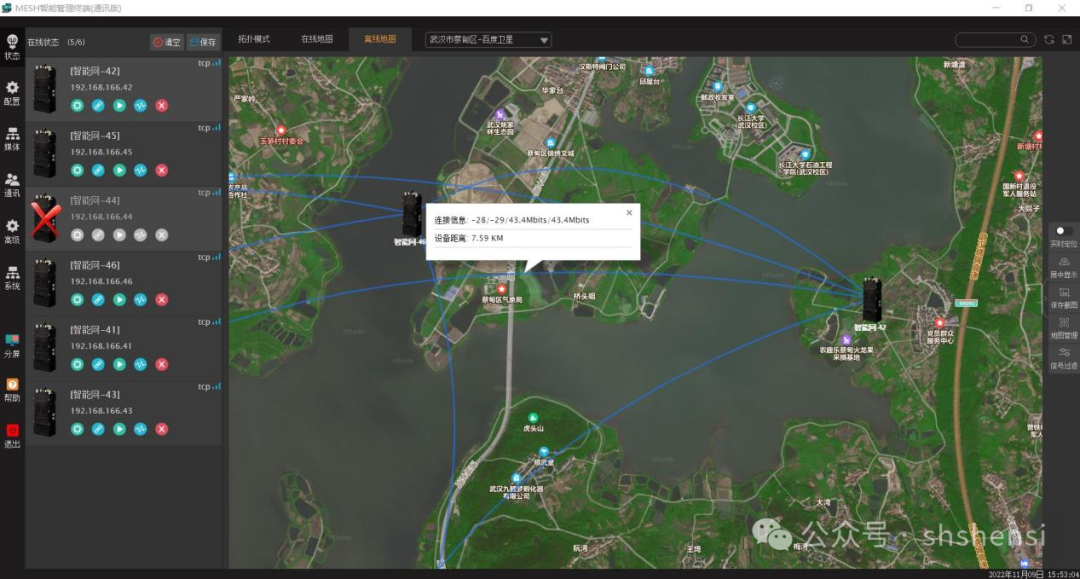Screen dimensions: 1080x579
Task: Click tcp signal indicator for 智能网-46
Action: point(209,257)
